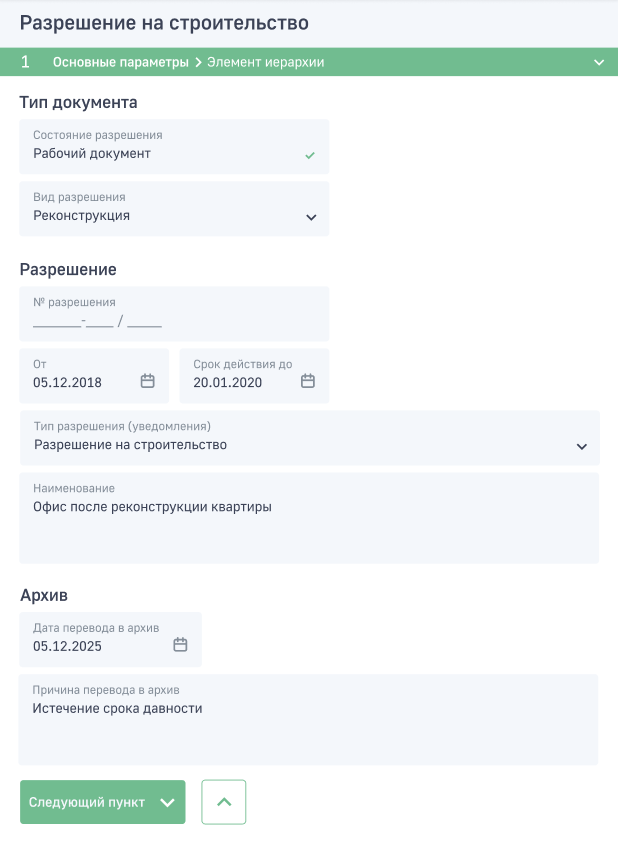Click the up-arrow button beside Следующий пункт
The image size is (618, 842).
click(224, 802)
